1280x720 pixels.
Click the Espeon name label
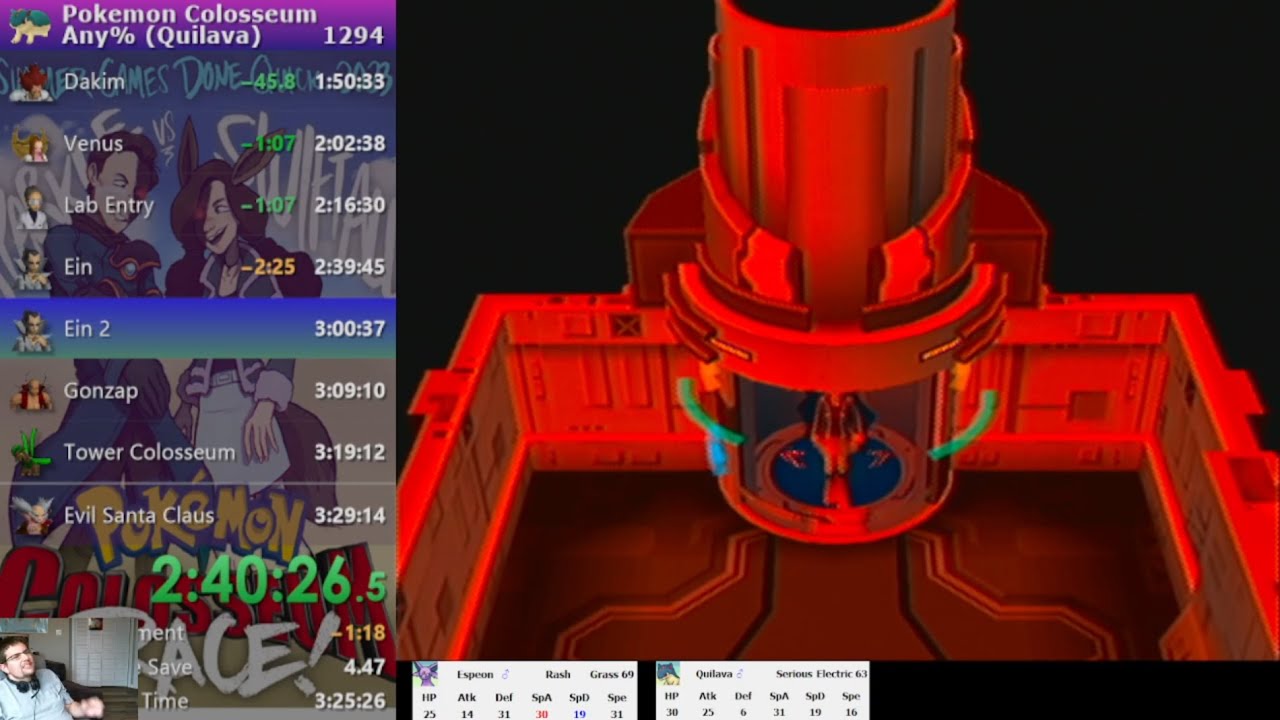474,674
